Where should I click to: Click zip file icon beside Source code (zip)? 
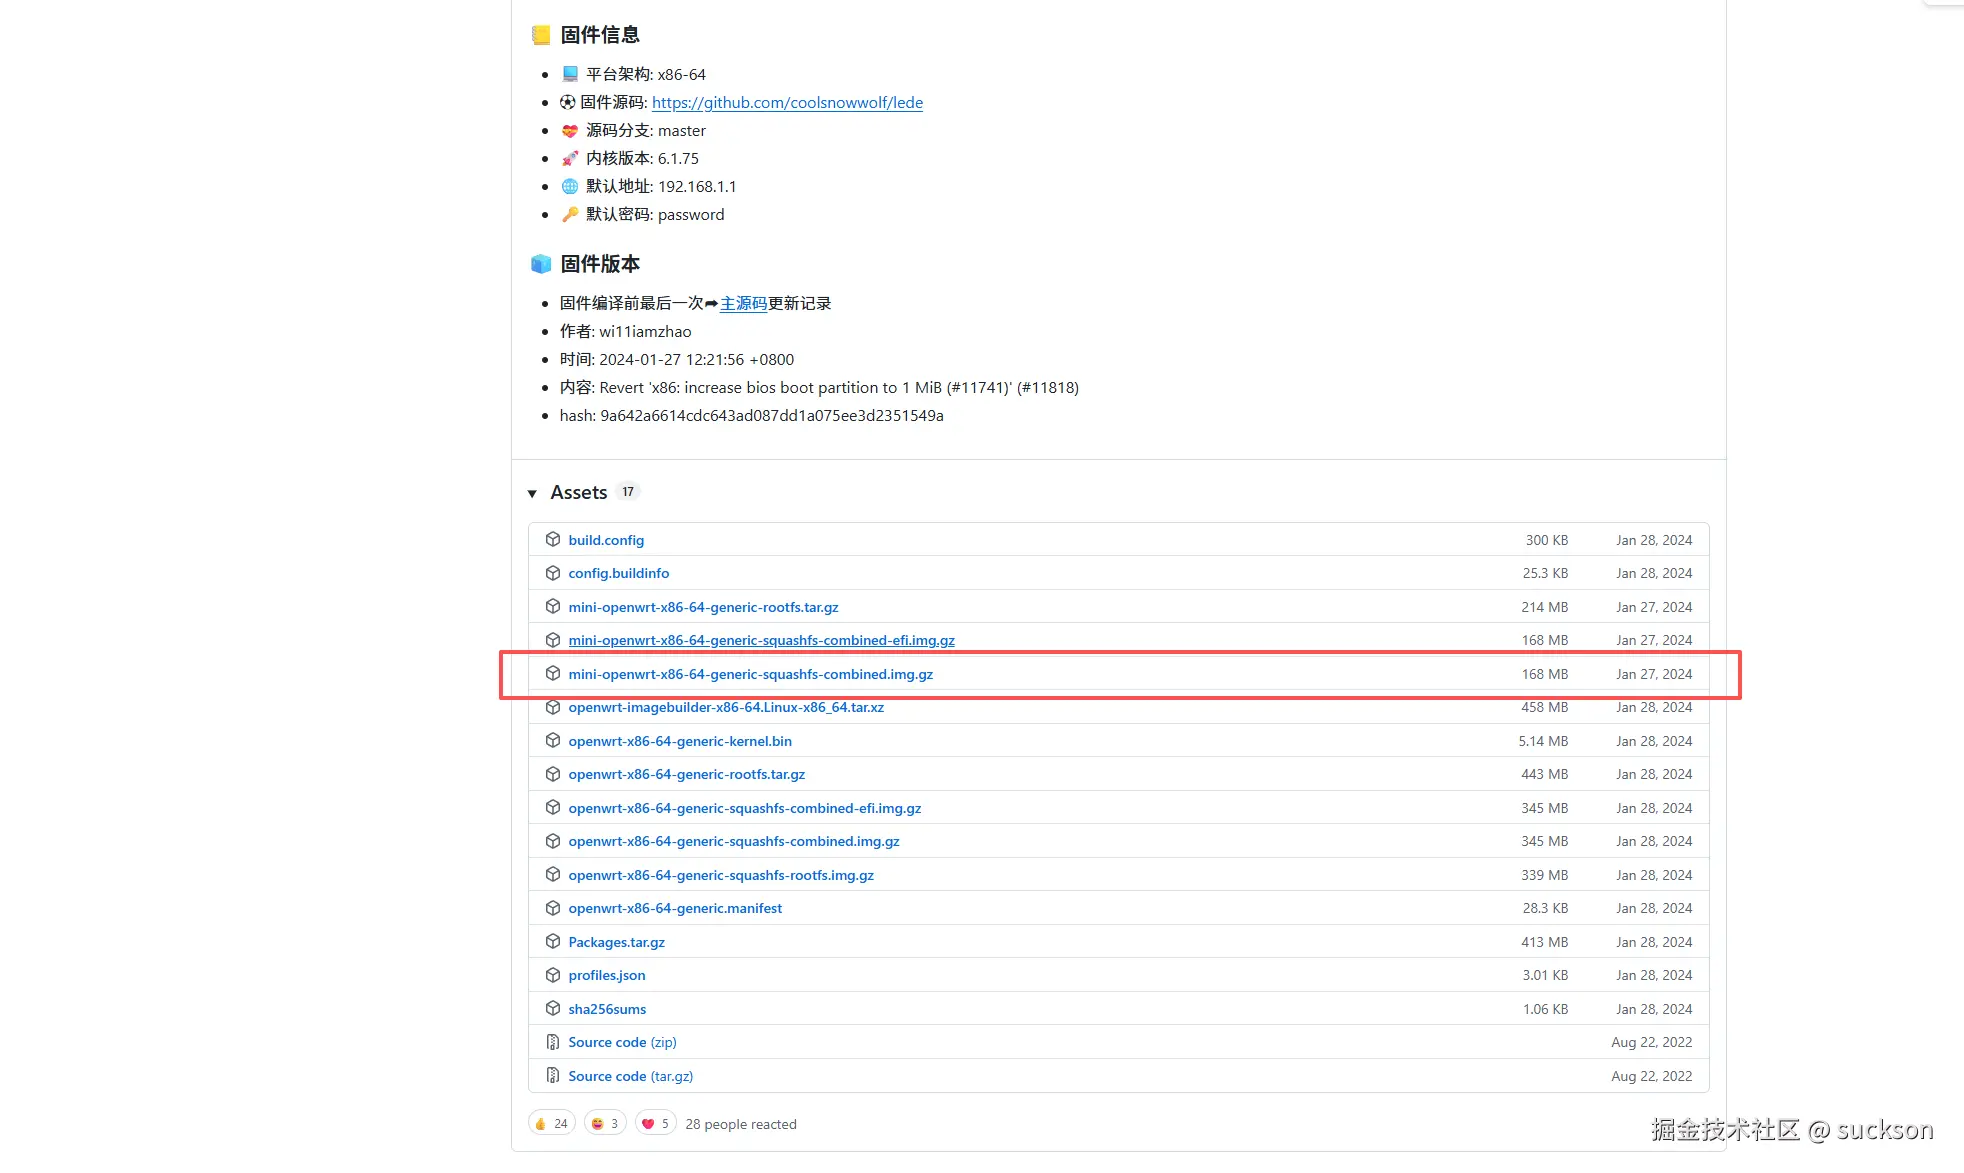tap(552, 1042)
